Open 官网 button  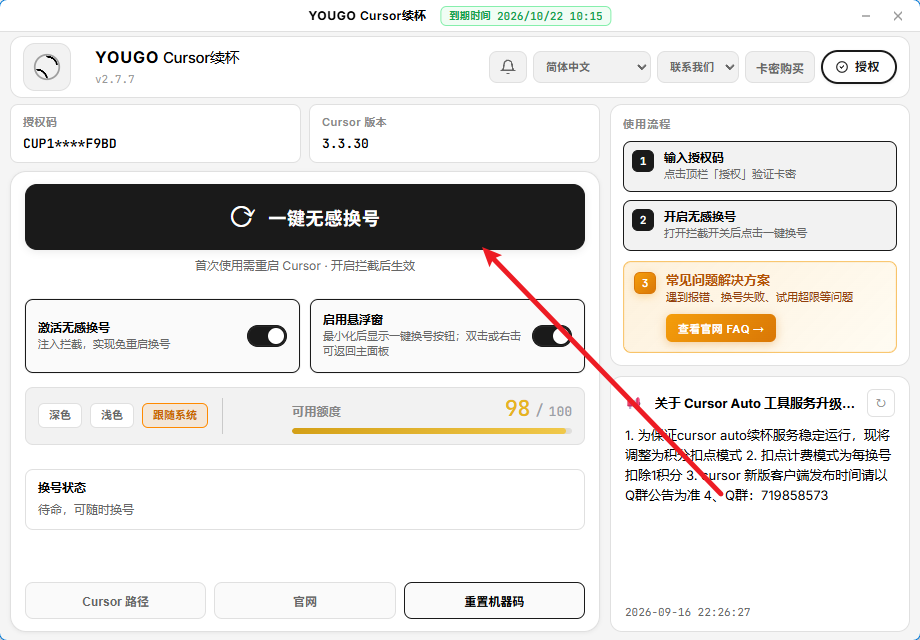coord(305,601)
